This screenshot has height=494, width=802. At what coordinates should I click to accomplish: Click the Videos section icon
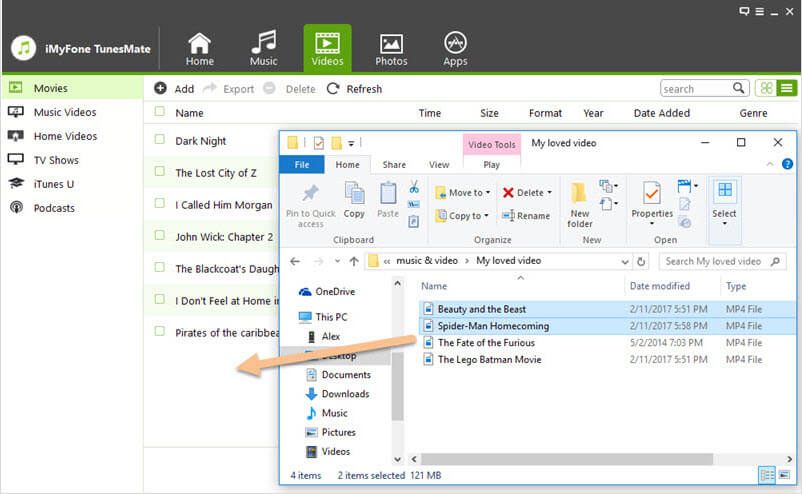(327, 48)
